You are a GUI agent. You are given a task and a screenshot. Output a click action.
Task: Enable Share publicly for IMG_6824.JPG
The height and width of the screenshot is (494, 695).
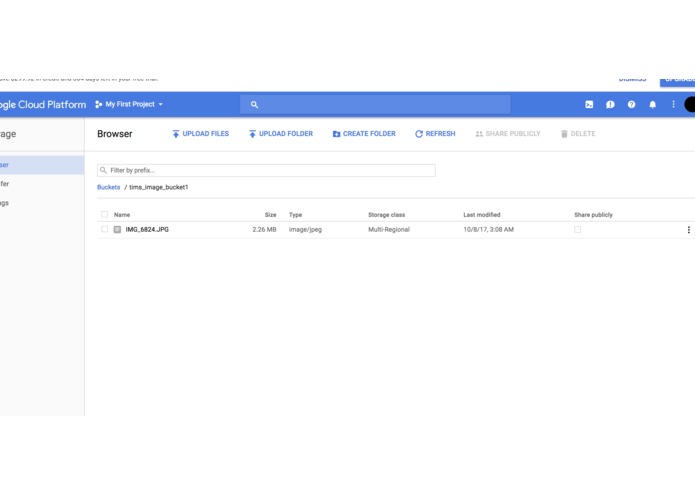pyautogui.click(x=577, y=229)
